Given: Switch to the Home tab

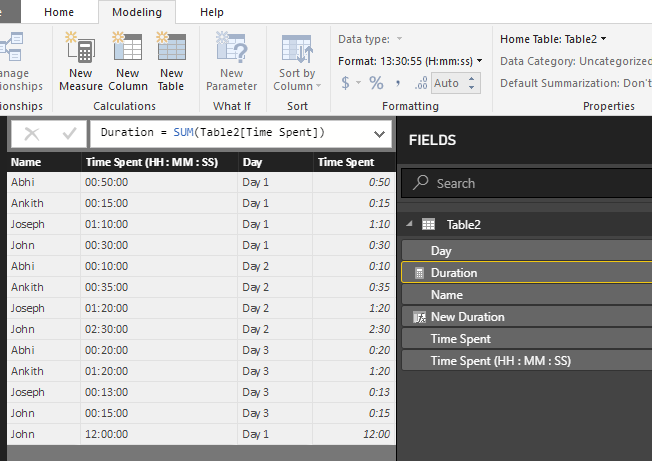Looking at the screenshot, I should pyautogui.click(x=59, y=12).
